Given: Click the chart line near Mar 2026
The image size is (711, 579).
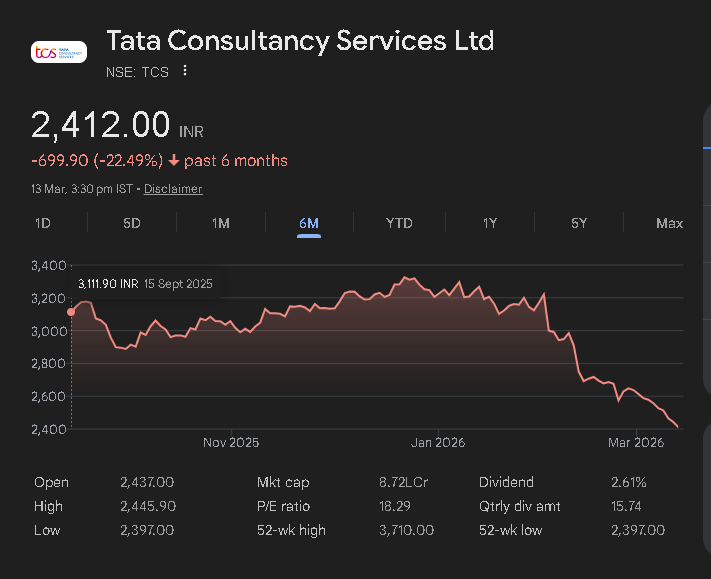Looking at the screenshot, I should (635, 389).
